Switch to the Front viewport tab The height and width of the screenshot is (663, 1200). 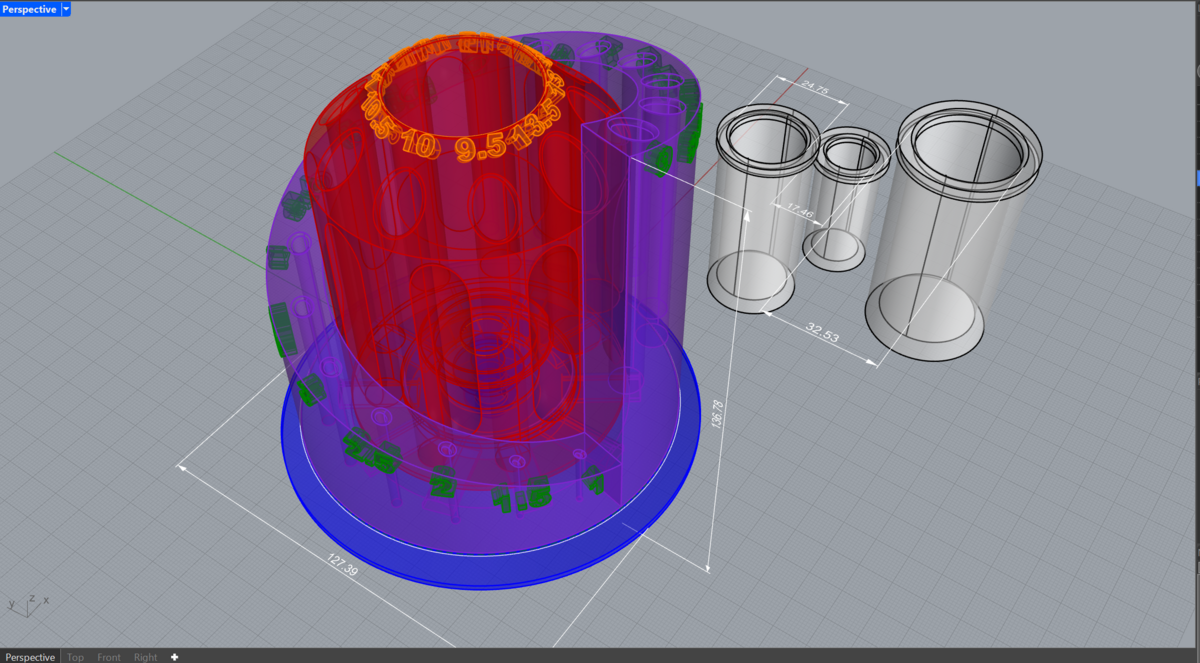pos(109,657)
